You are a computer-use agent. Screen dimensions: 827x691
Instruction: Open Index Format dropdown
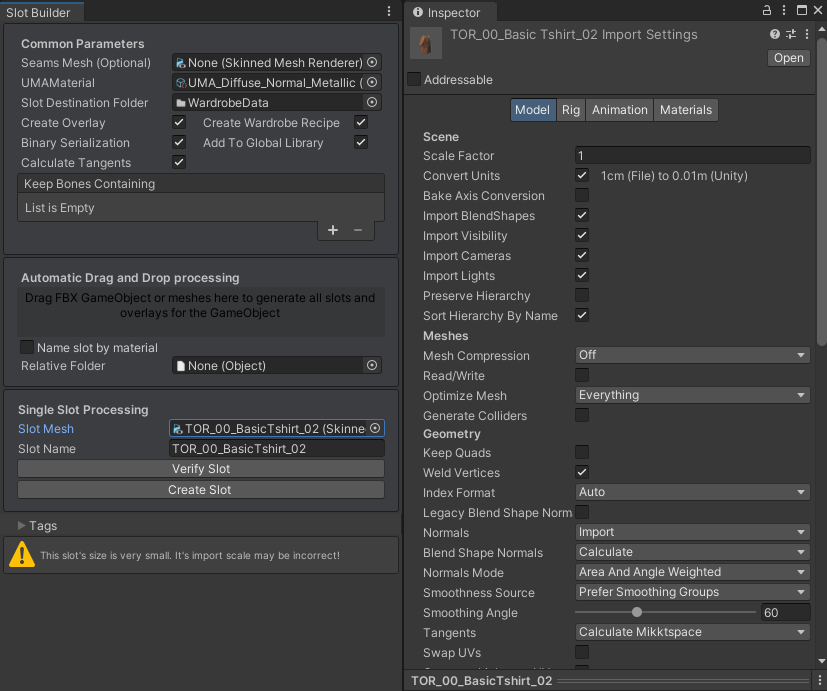pyautogui.click(x=693, y=492)
